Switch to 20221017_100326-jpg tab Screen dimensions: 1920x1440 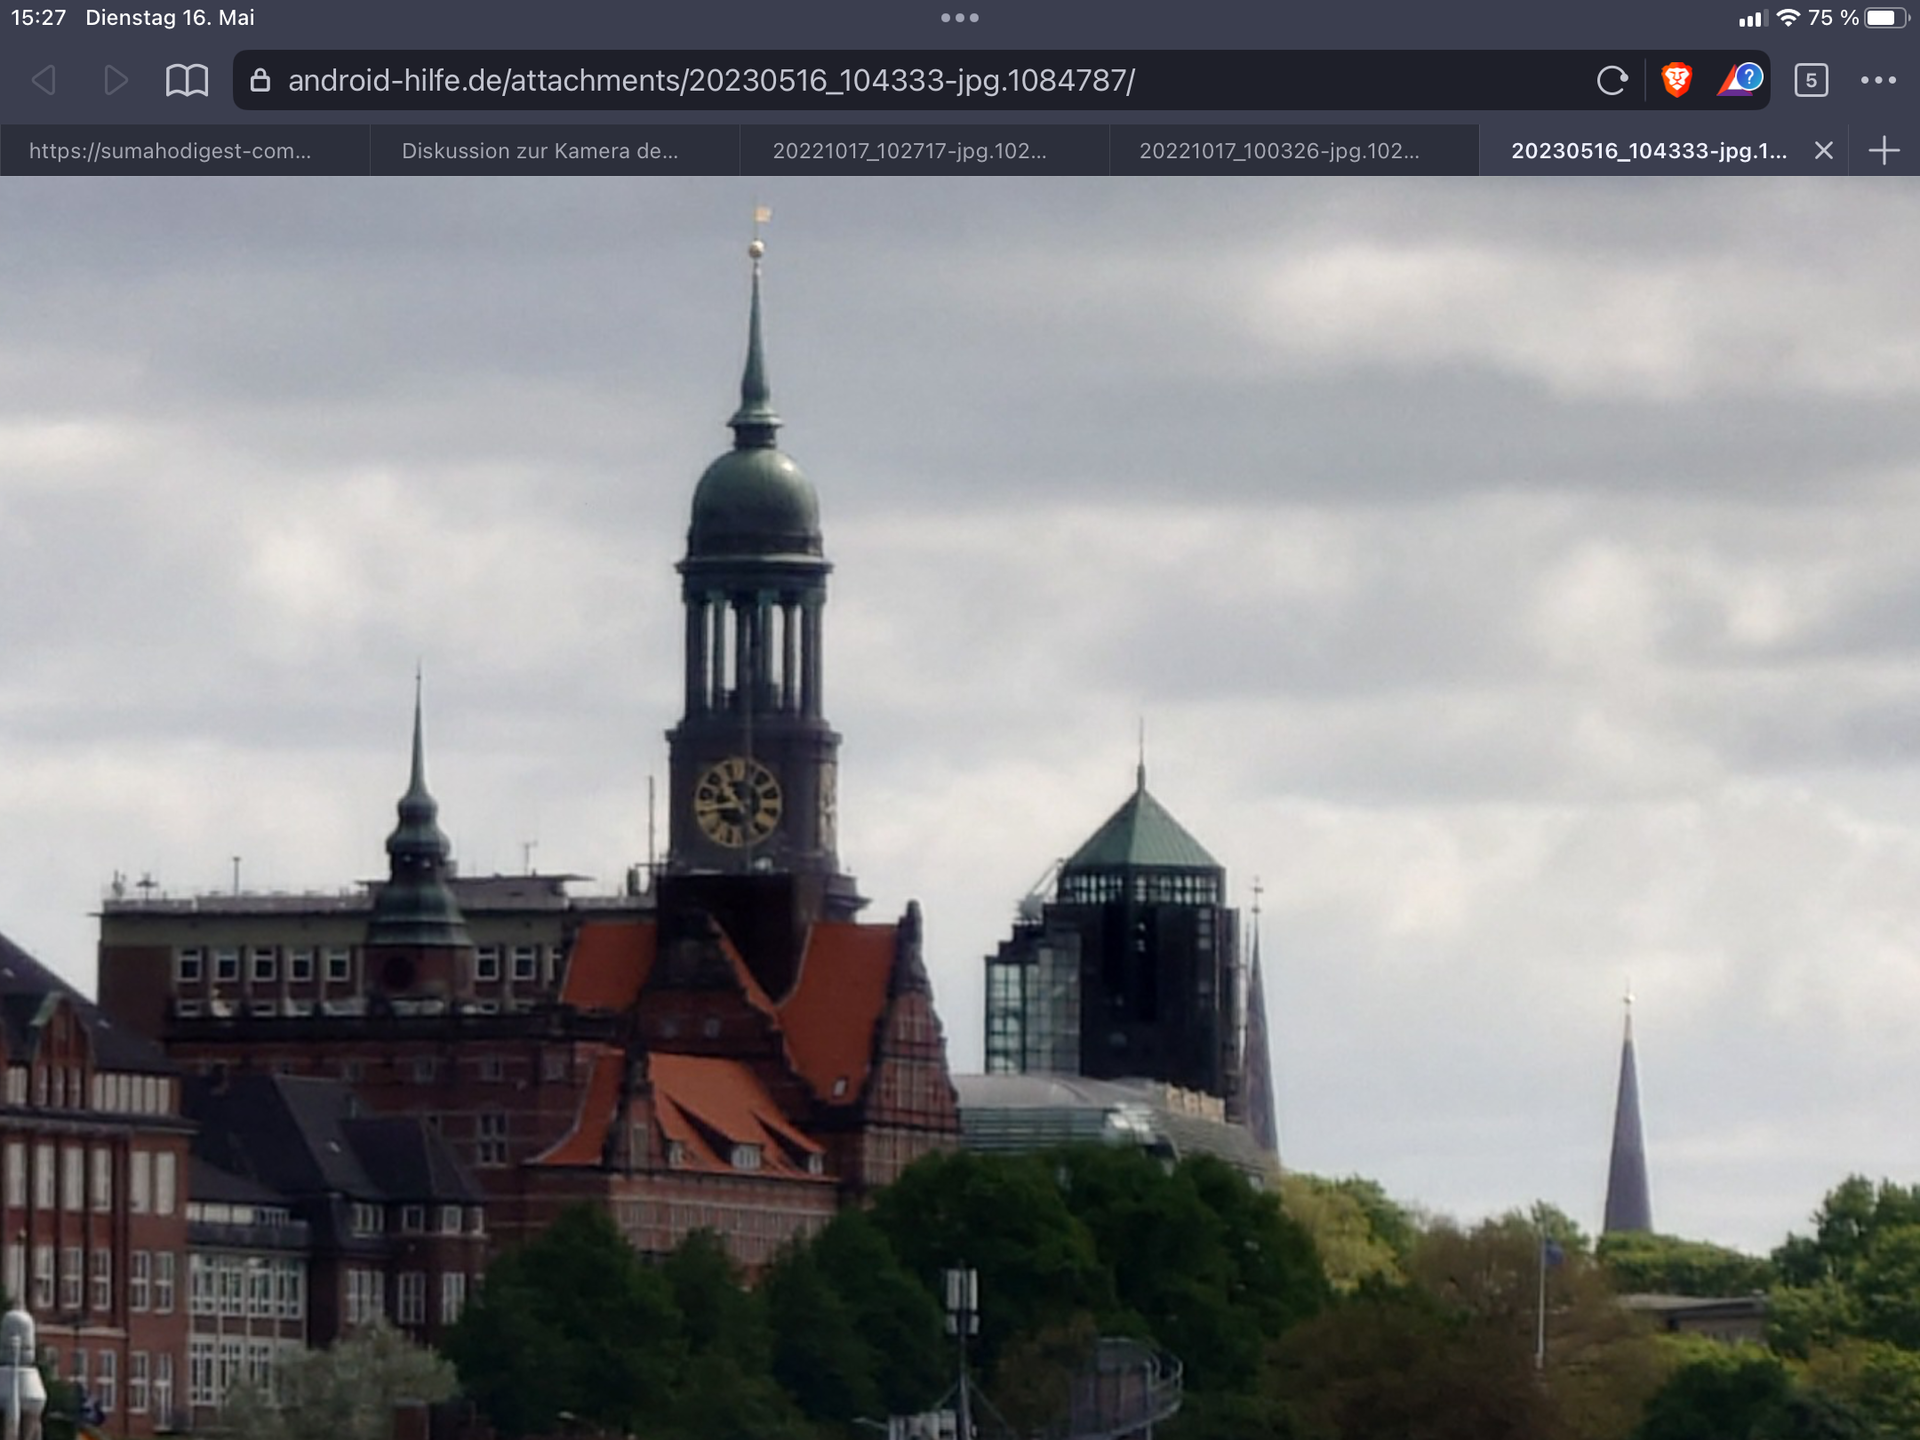1279,151
